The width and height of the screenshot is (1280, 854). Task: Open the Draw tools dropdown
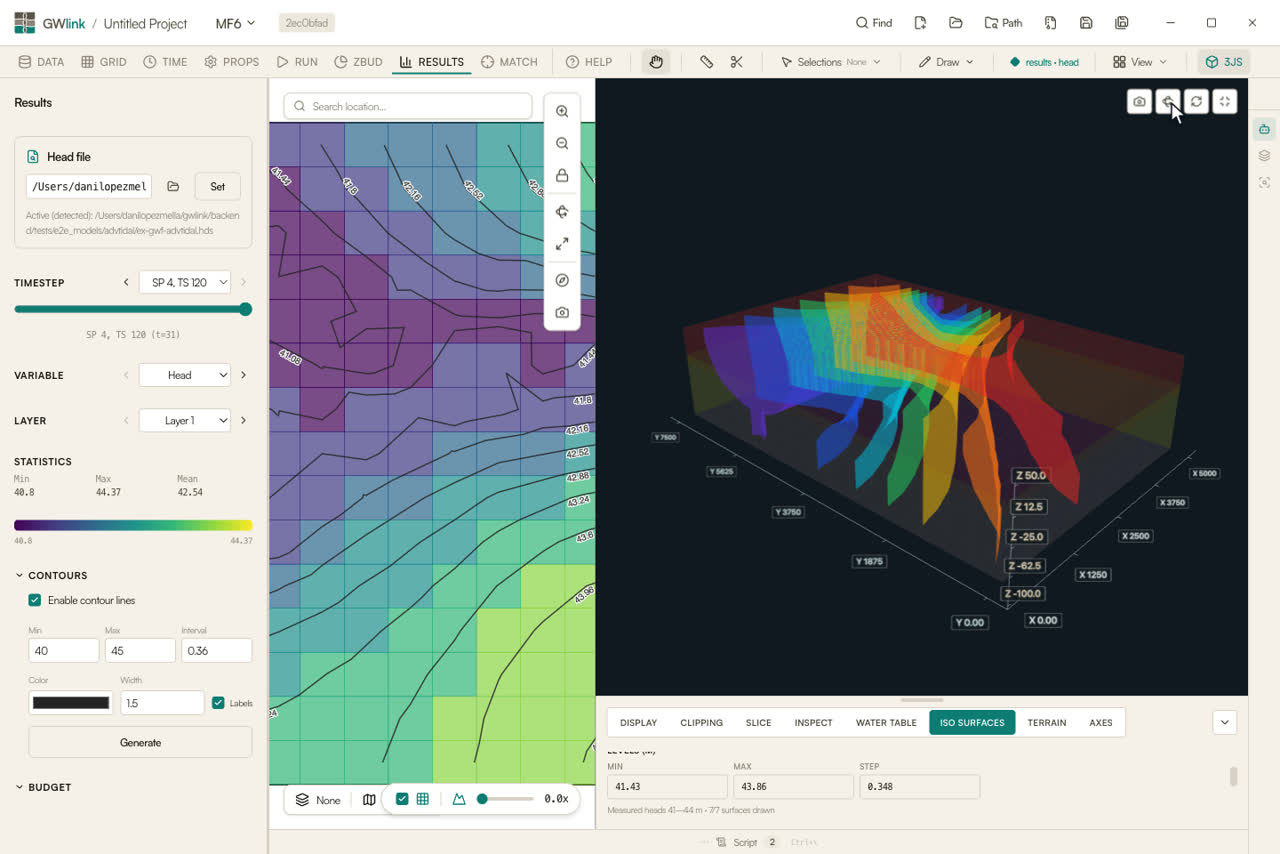[946, 62]
